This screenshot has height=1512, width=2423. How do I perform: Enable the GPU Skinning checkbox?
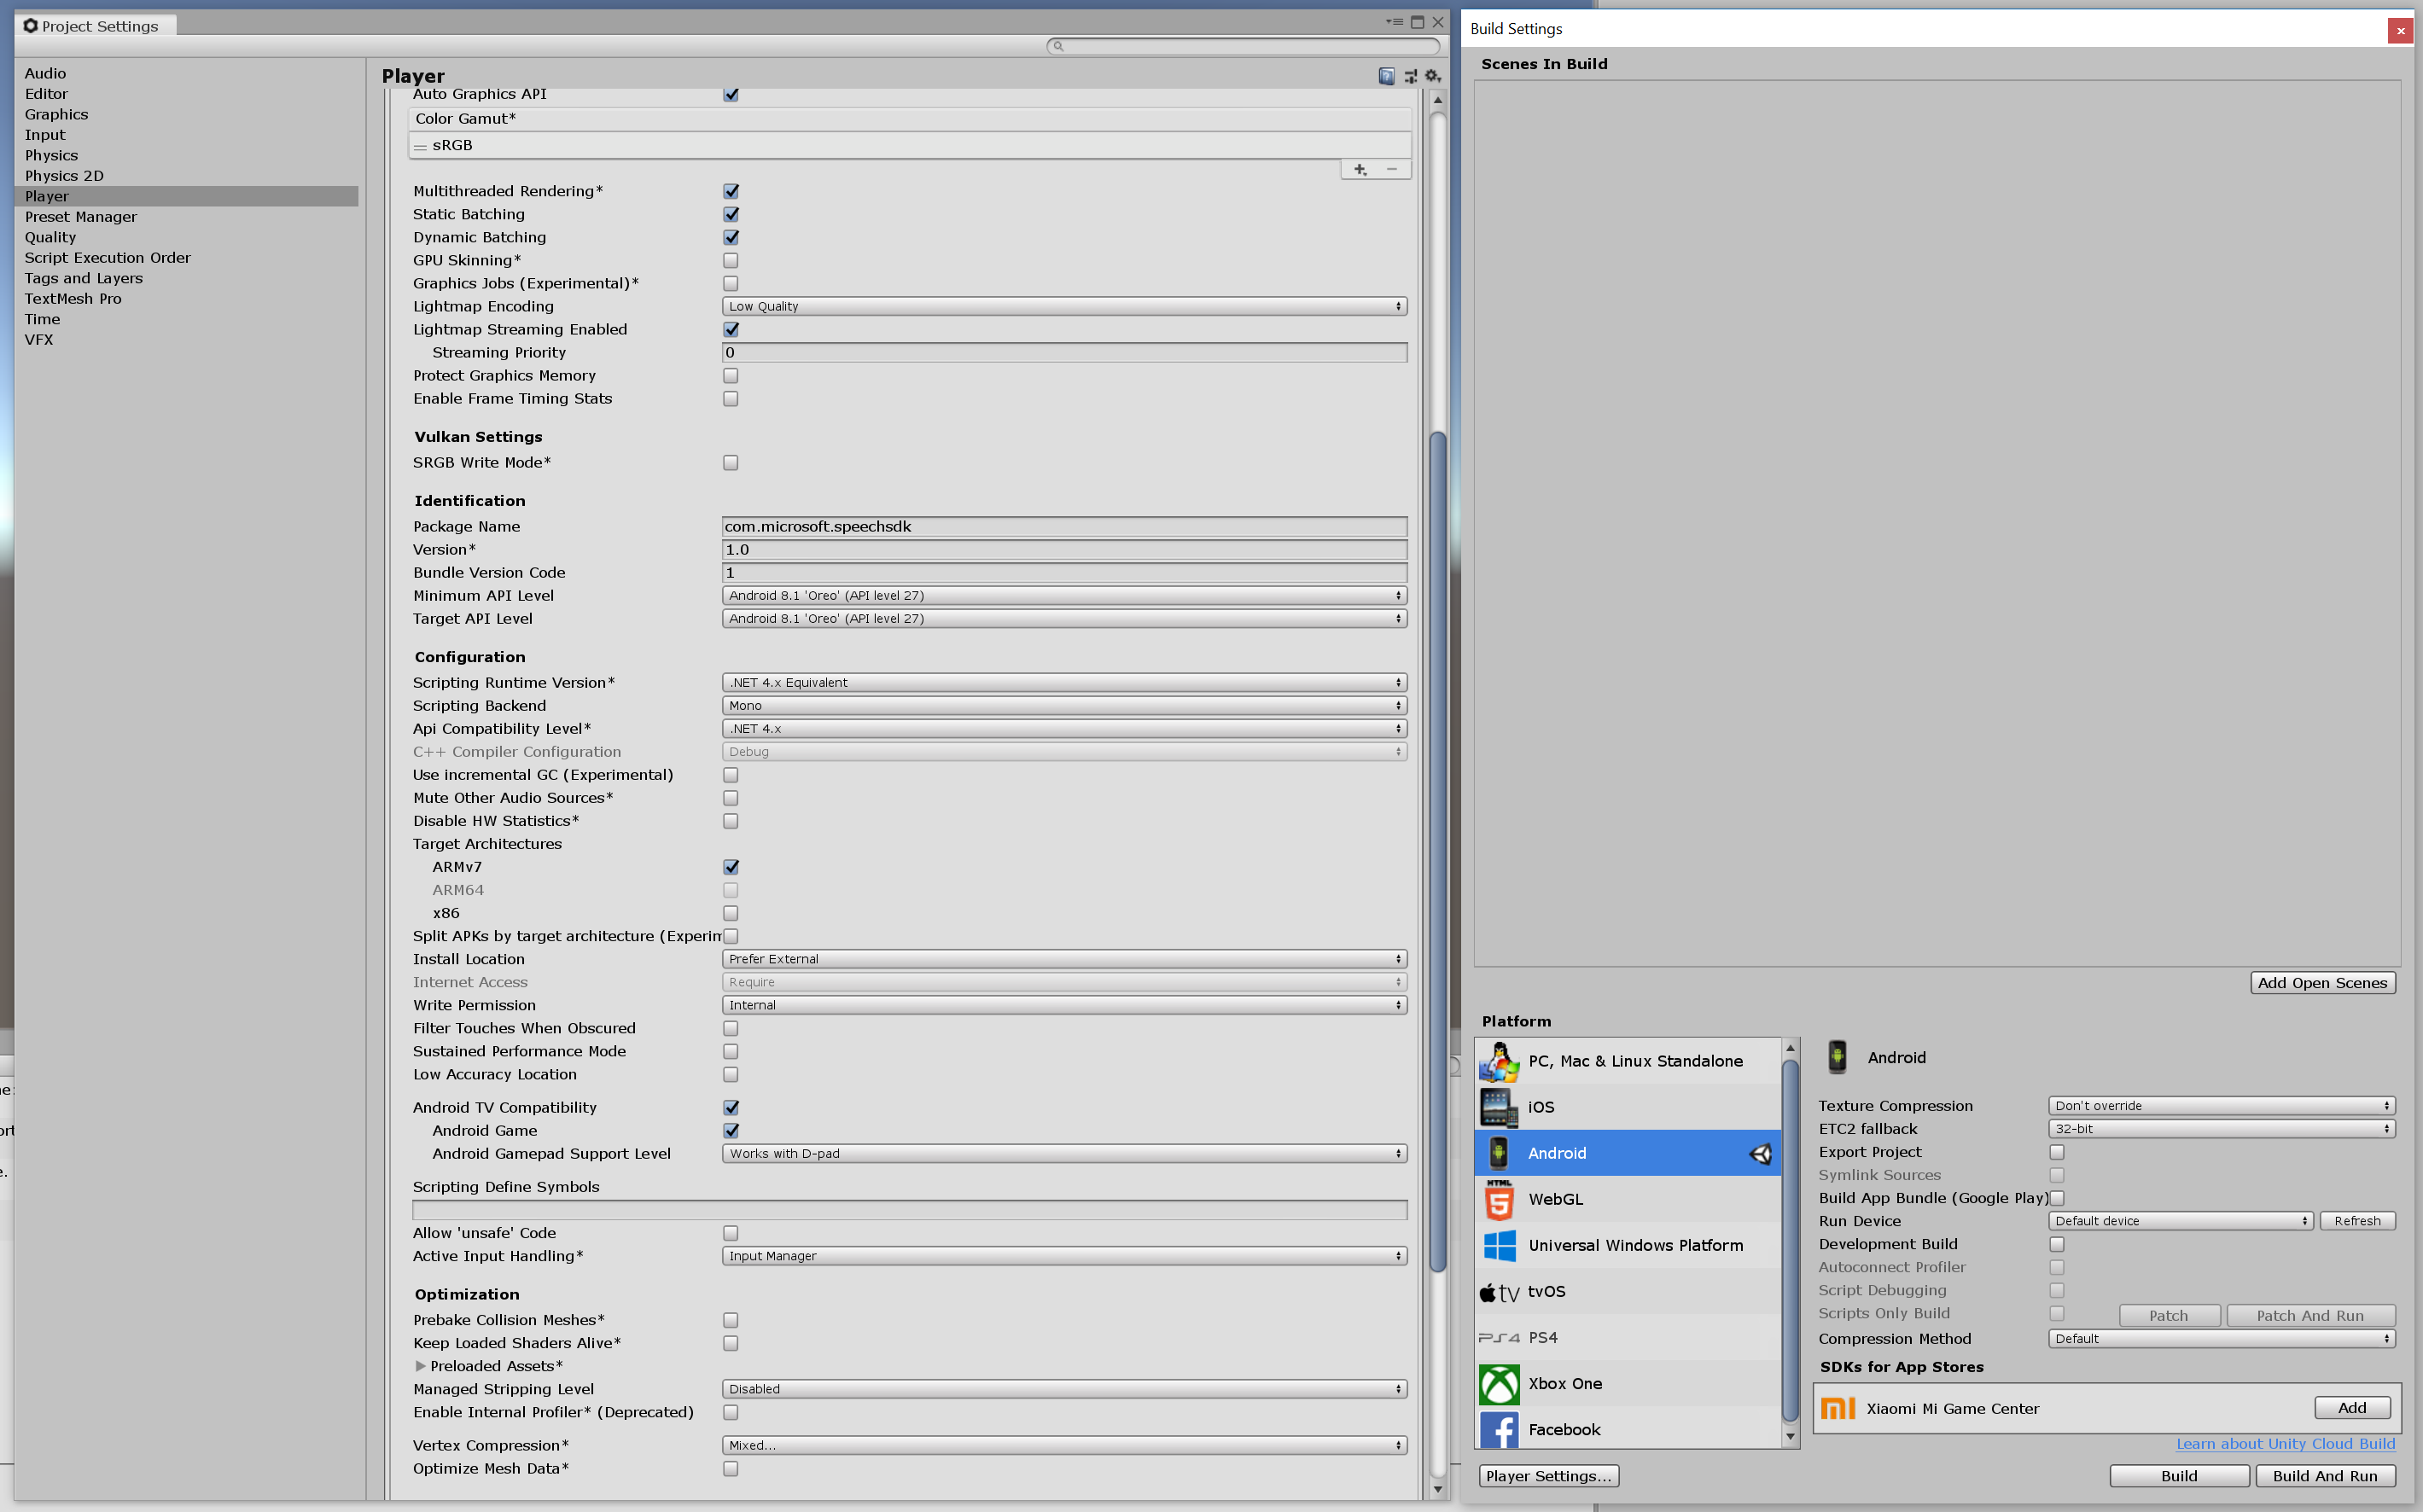pyautogui.click(x=731, y=260)
